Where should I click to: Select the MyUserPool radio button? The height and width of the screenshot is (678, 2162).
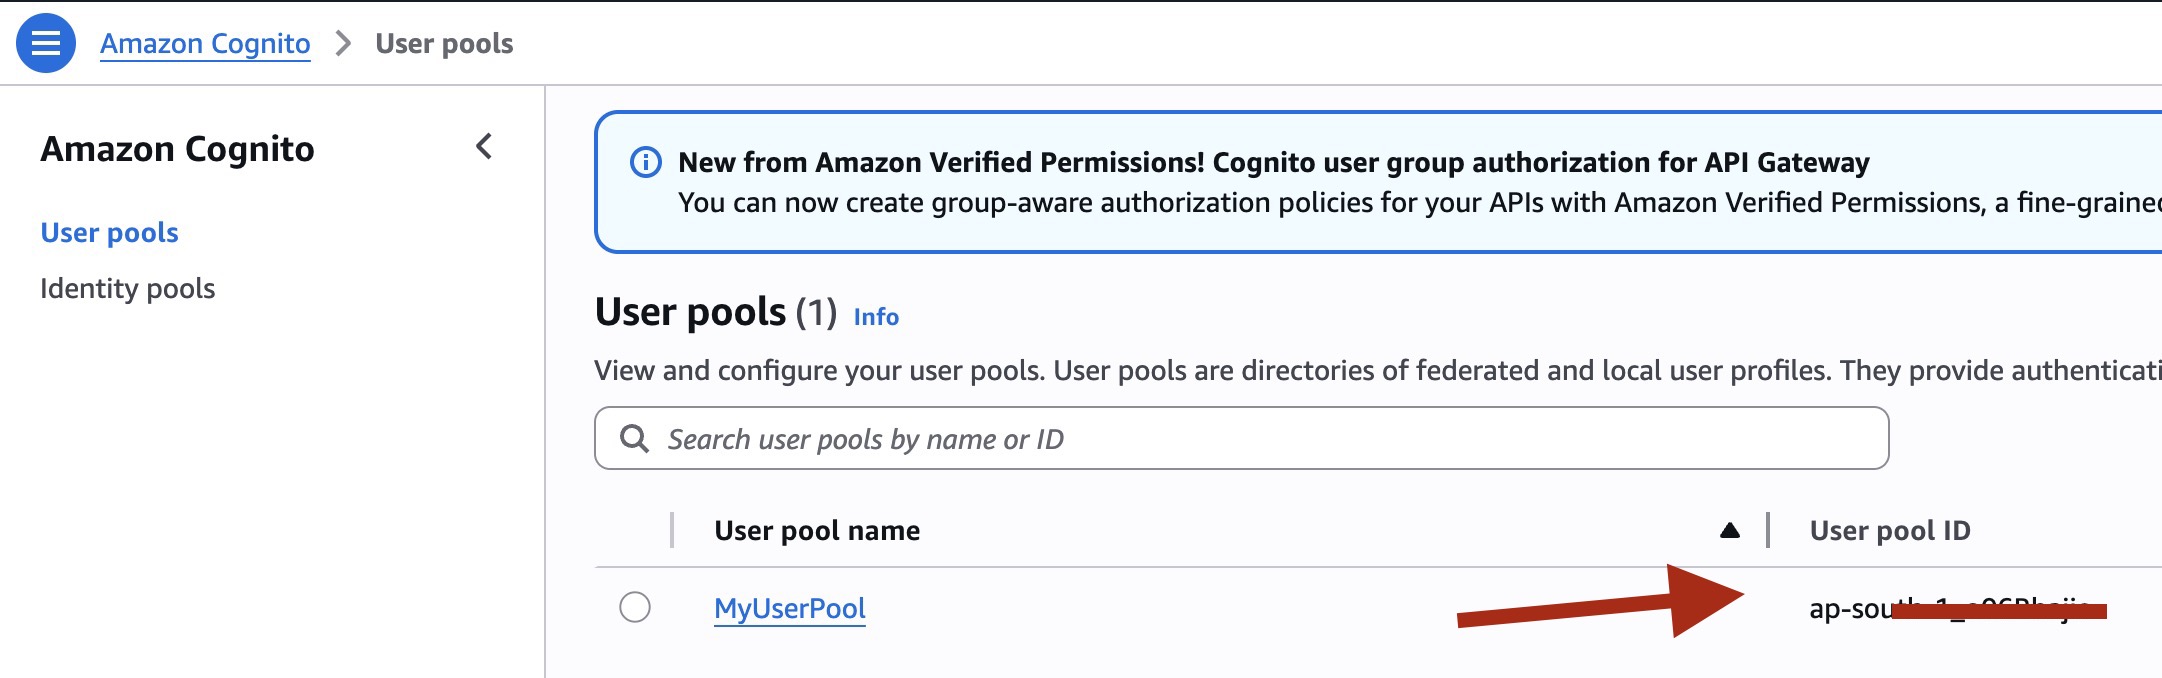tap(635, 607)
